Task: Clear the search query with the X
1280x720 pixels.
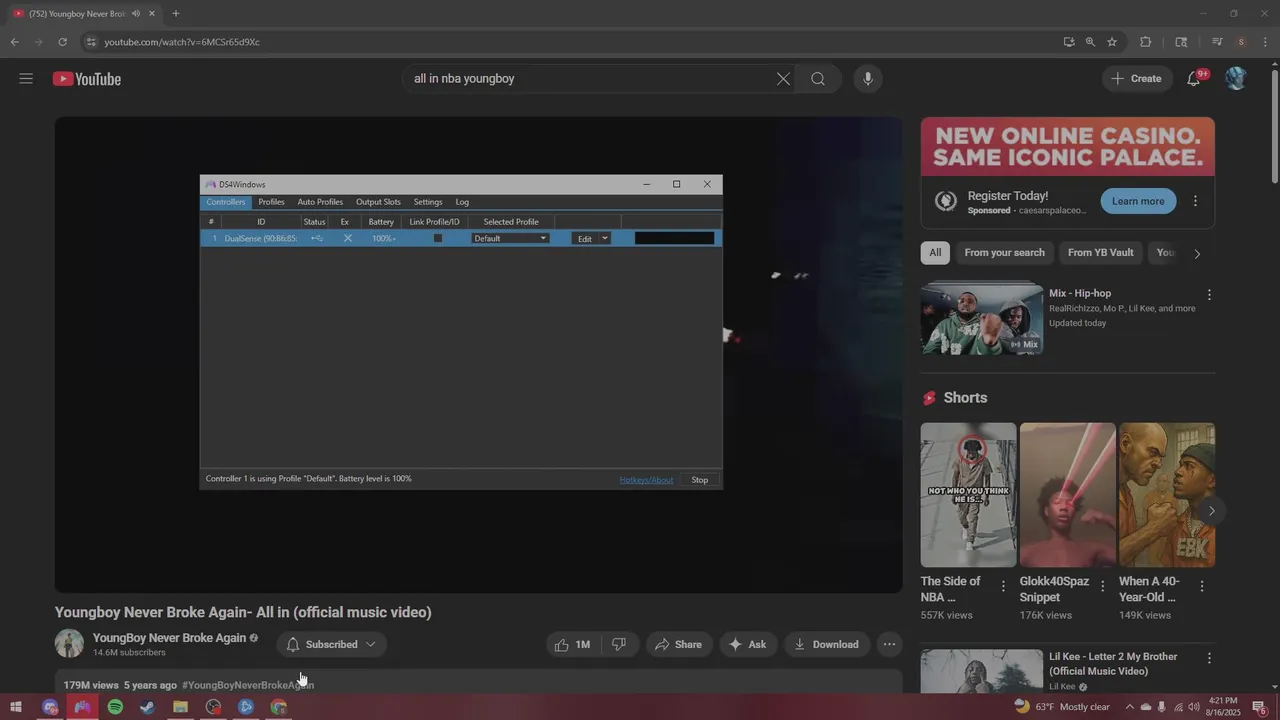Action: [783, 79]
